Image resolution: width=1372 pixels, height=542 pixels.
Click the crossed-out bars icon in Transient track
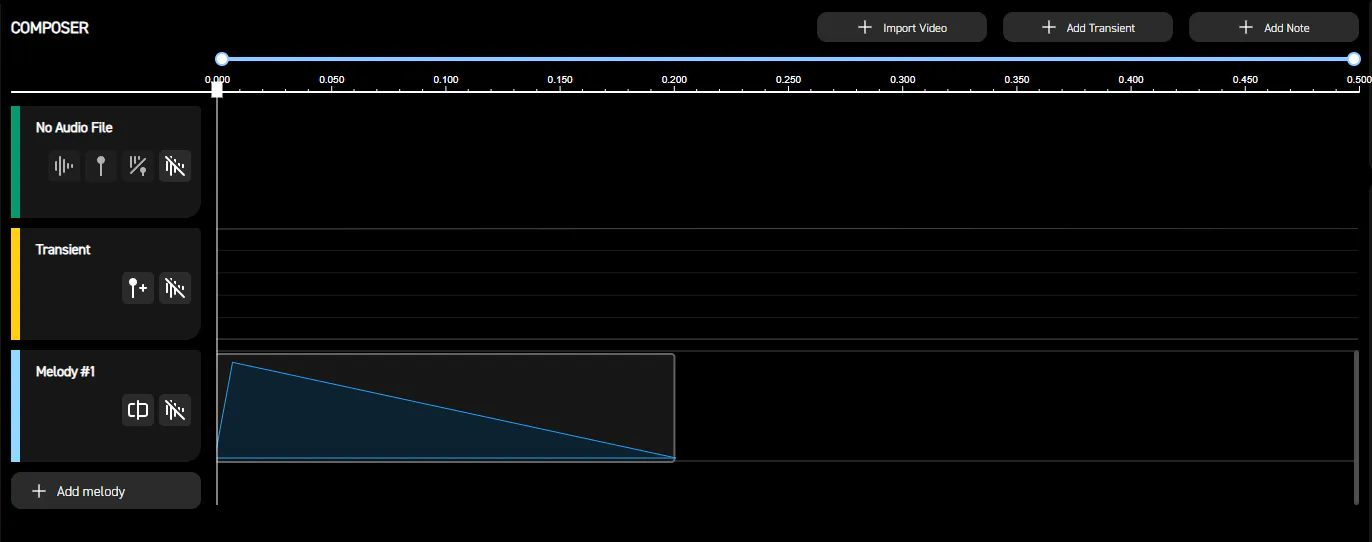(x=175, y=288)
